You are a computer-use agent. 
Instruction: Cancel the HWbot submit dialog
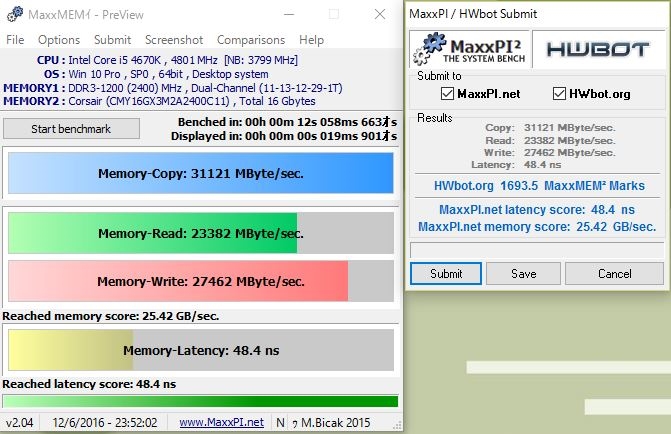click(x=615, y=273)
